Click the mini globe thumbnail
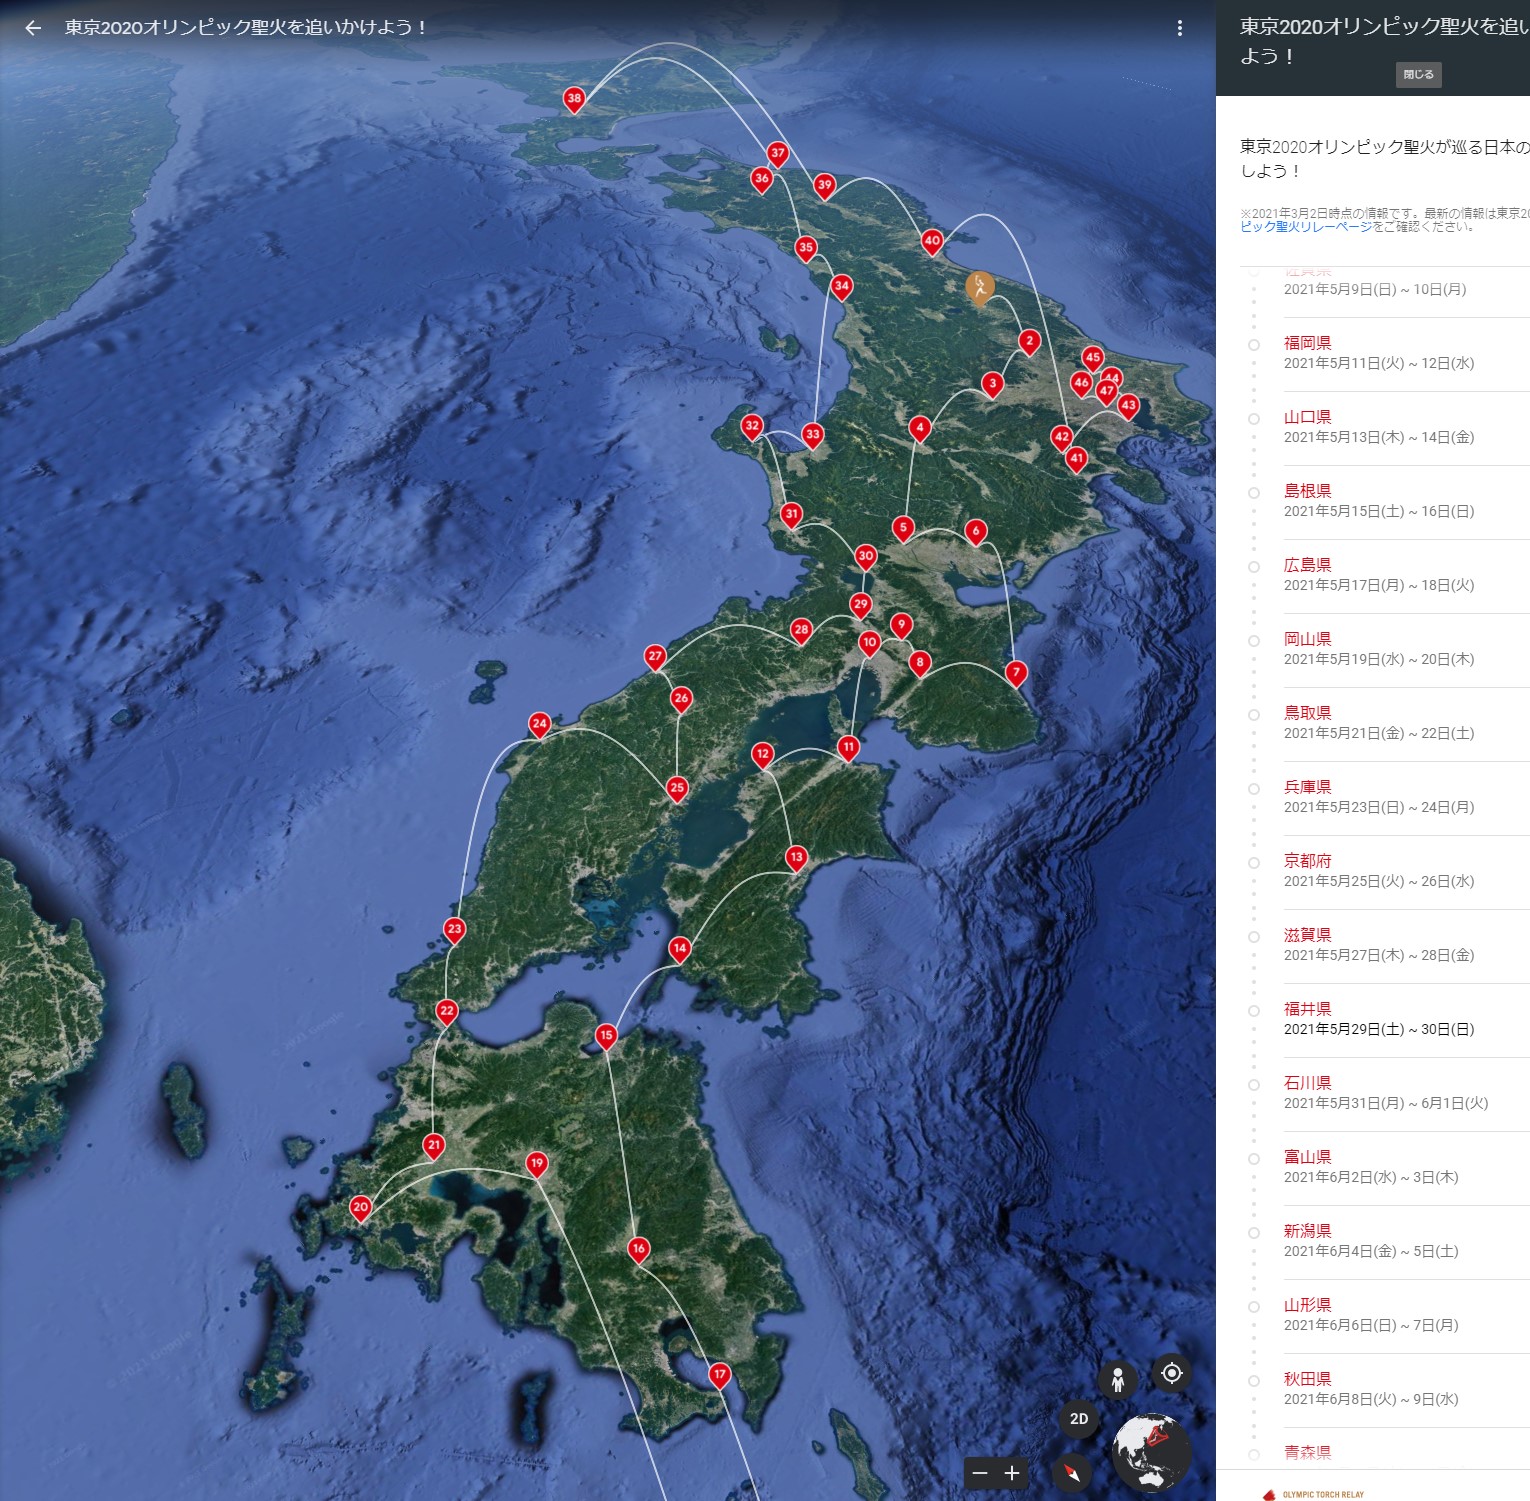The height and width of the screenshot is (1501, 1530). [x=1152, y=1452]
